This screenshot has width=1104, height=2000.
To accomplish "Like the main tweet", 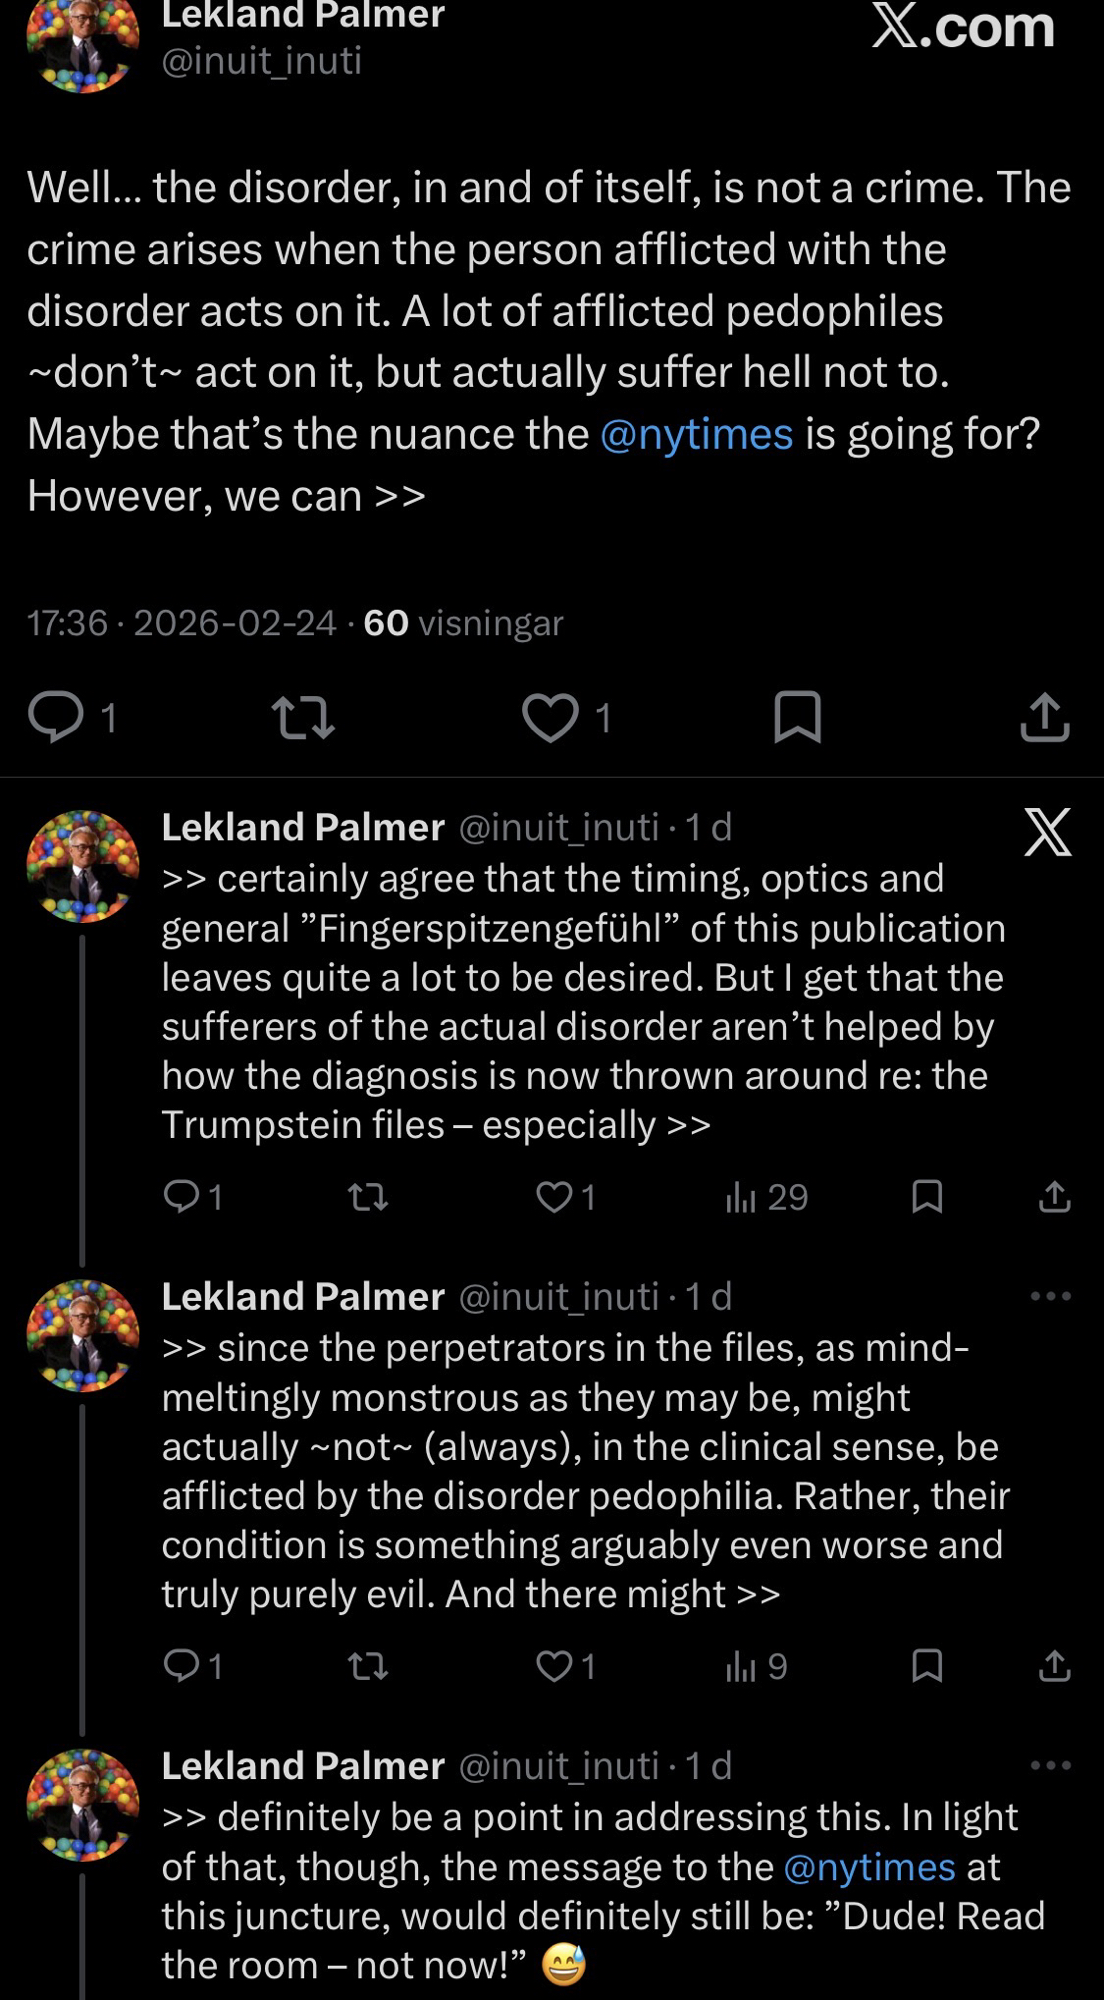I will pyautogui.click(x=550, y=717).
